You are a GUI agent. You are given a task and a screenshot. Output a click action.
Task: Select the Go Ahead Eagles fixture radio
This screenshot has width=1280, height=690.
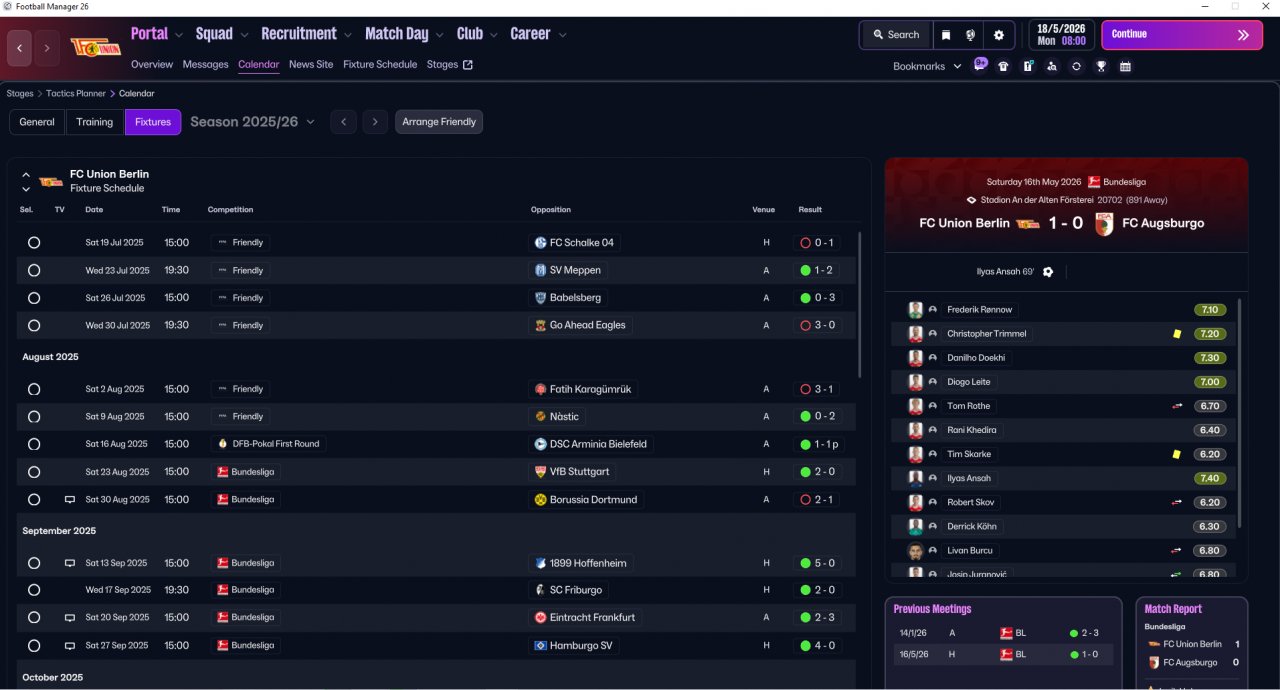click(34, 326)
